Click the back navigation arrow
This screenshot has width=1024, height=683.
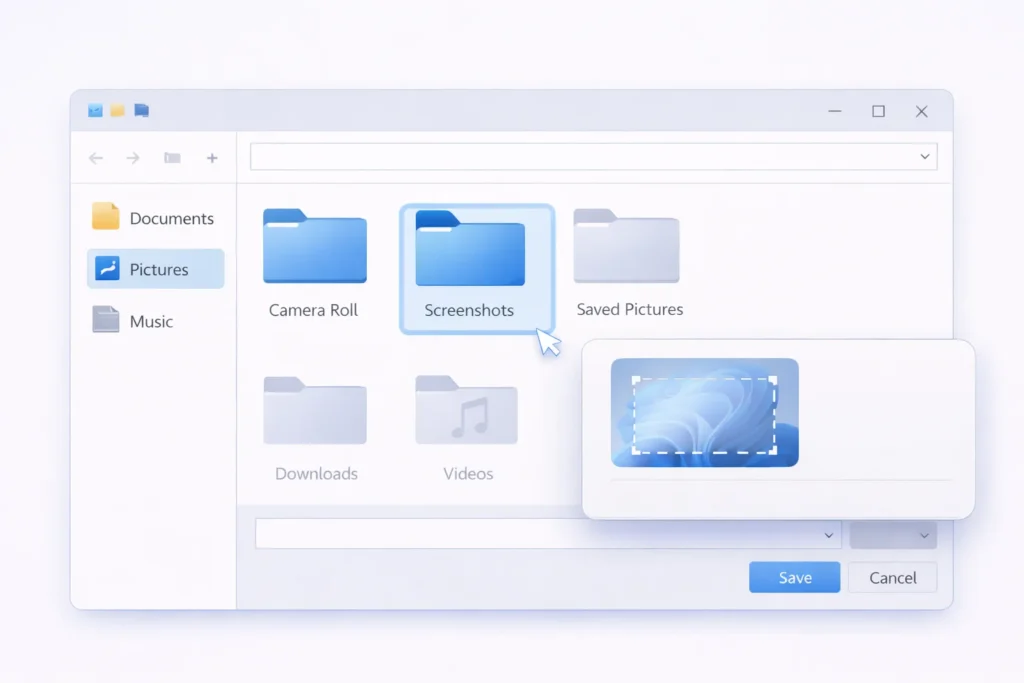click(95, 158)
